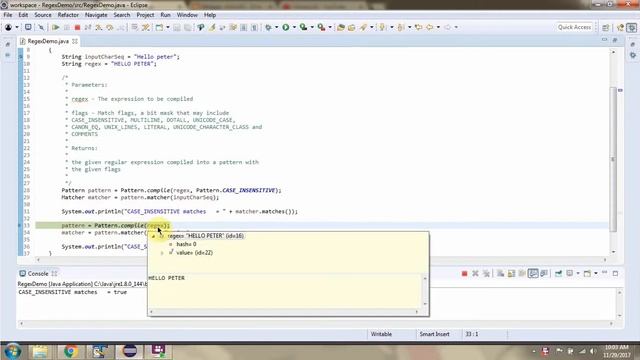The height and width of the screenshot is (360, 640).
Task: Toggle Word Wrap in console toolbar
Action: coord(522,273)
